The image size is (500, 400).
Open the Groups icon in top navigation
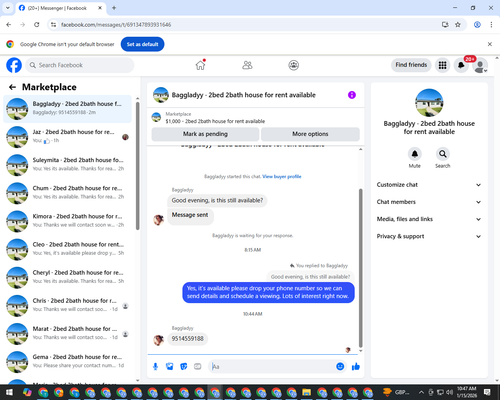click(x=294, y=65)
